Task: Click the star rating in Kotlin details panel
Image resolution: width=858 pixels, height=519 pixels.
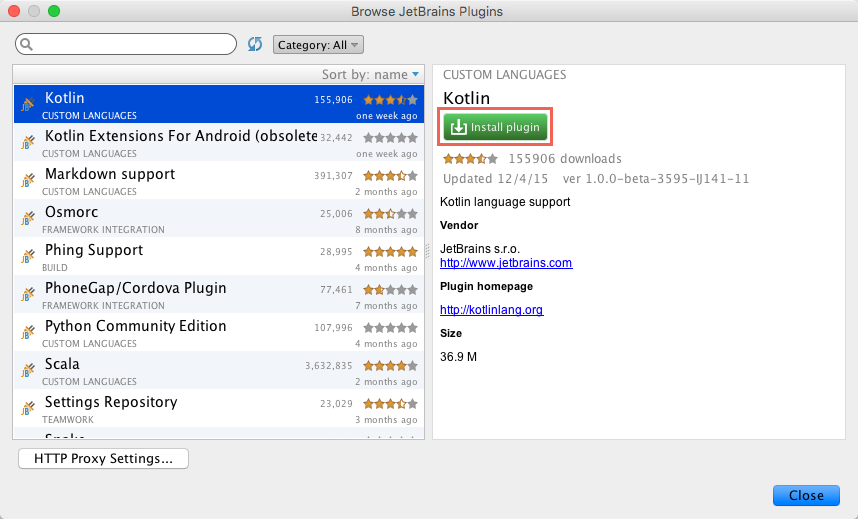Action: tap(470, 159)
